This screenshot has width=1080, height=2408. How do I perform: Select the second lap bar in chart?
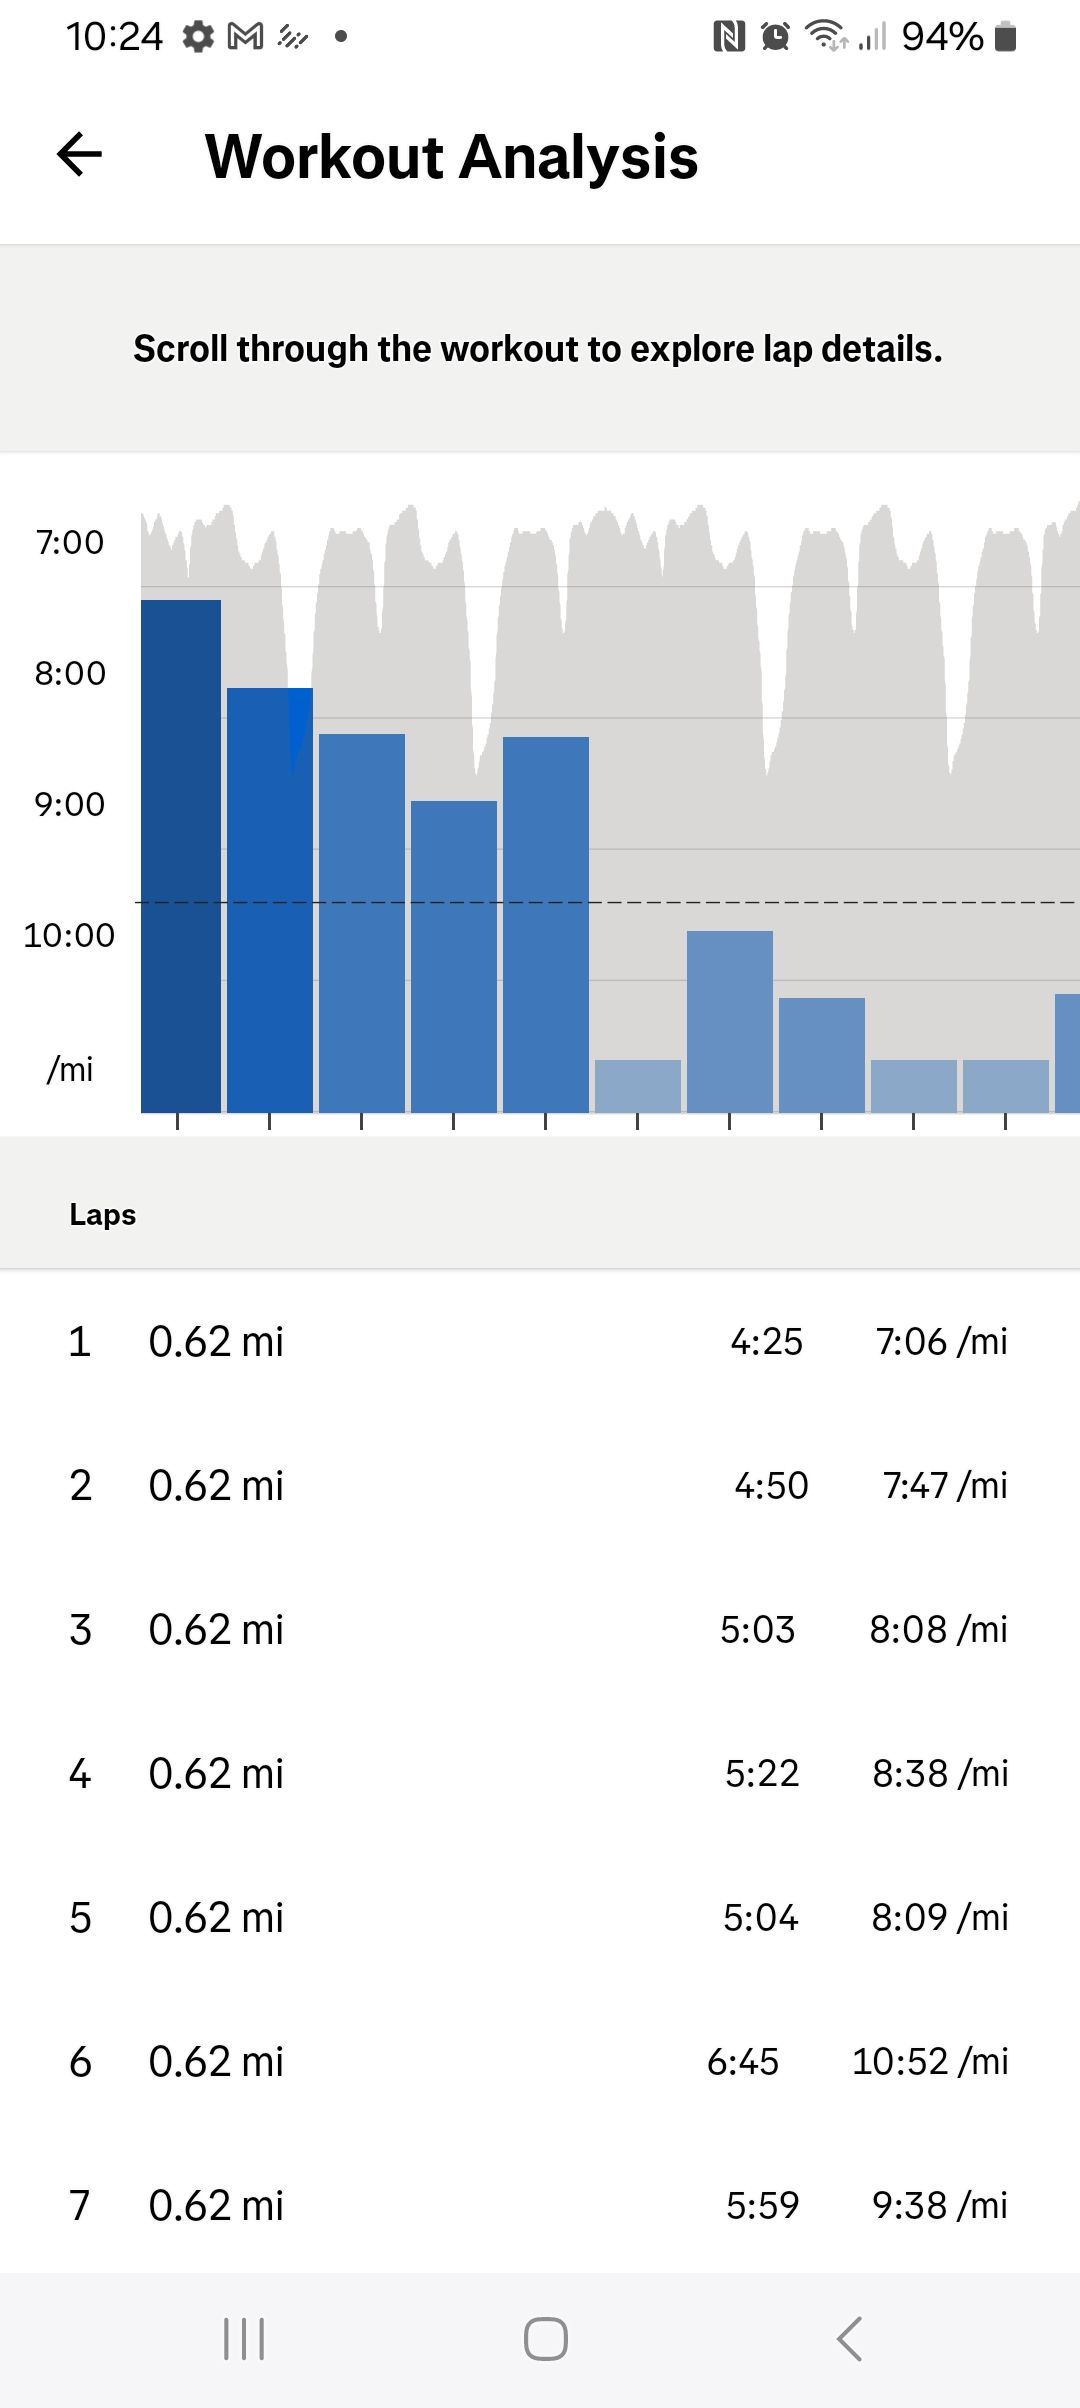click(x=270, y=900)
